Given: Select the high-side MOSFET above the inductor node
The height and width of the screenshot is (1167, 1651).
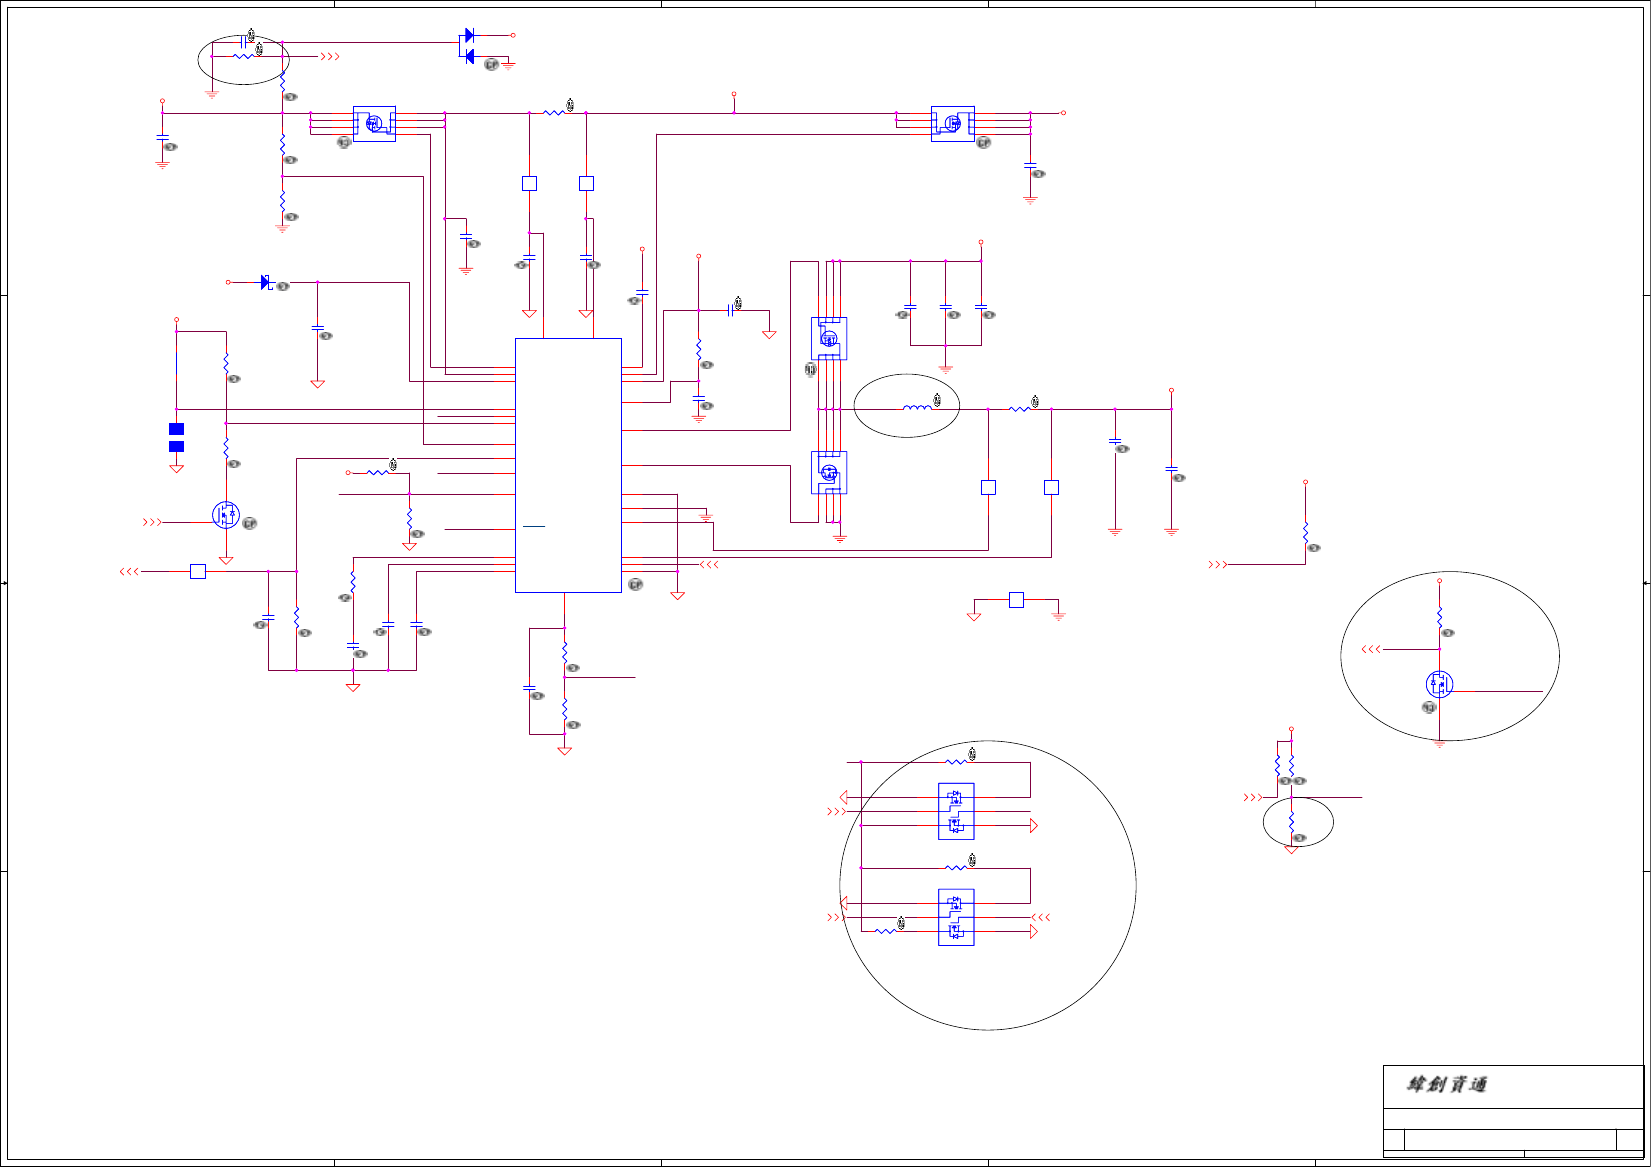Looking at the screenshot, I should [x=829, y=338].
